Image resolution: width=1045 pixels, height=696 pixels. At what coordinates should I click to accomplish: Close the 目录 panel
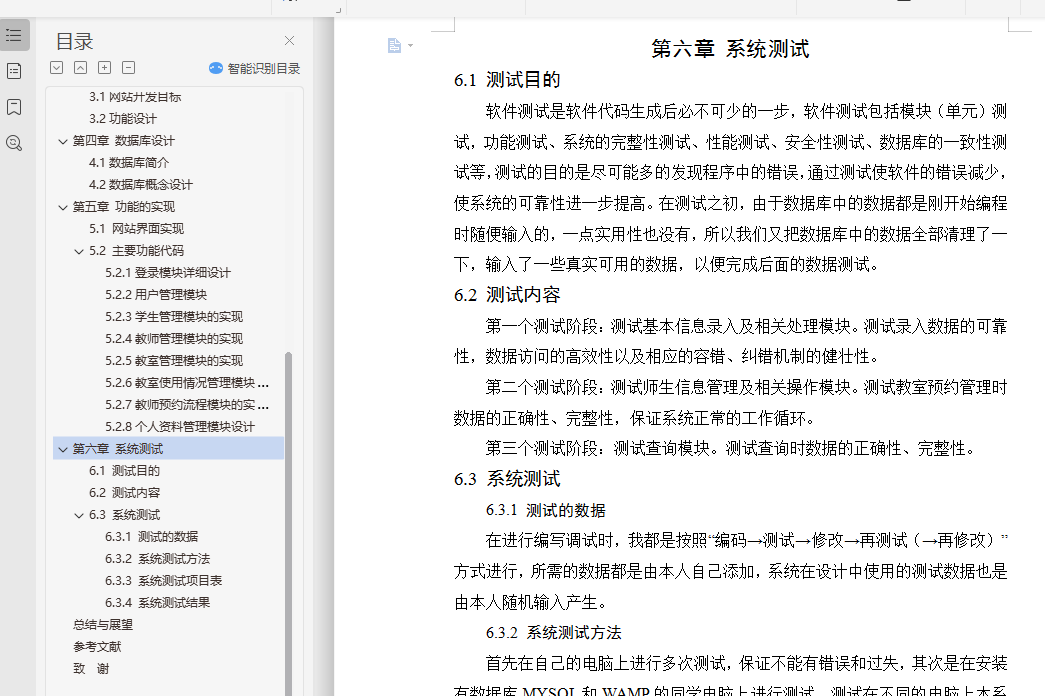pos(289,41)
